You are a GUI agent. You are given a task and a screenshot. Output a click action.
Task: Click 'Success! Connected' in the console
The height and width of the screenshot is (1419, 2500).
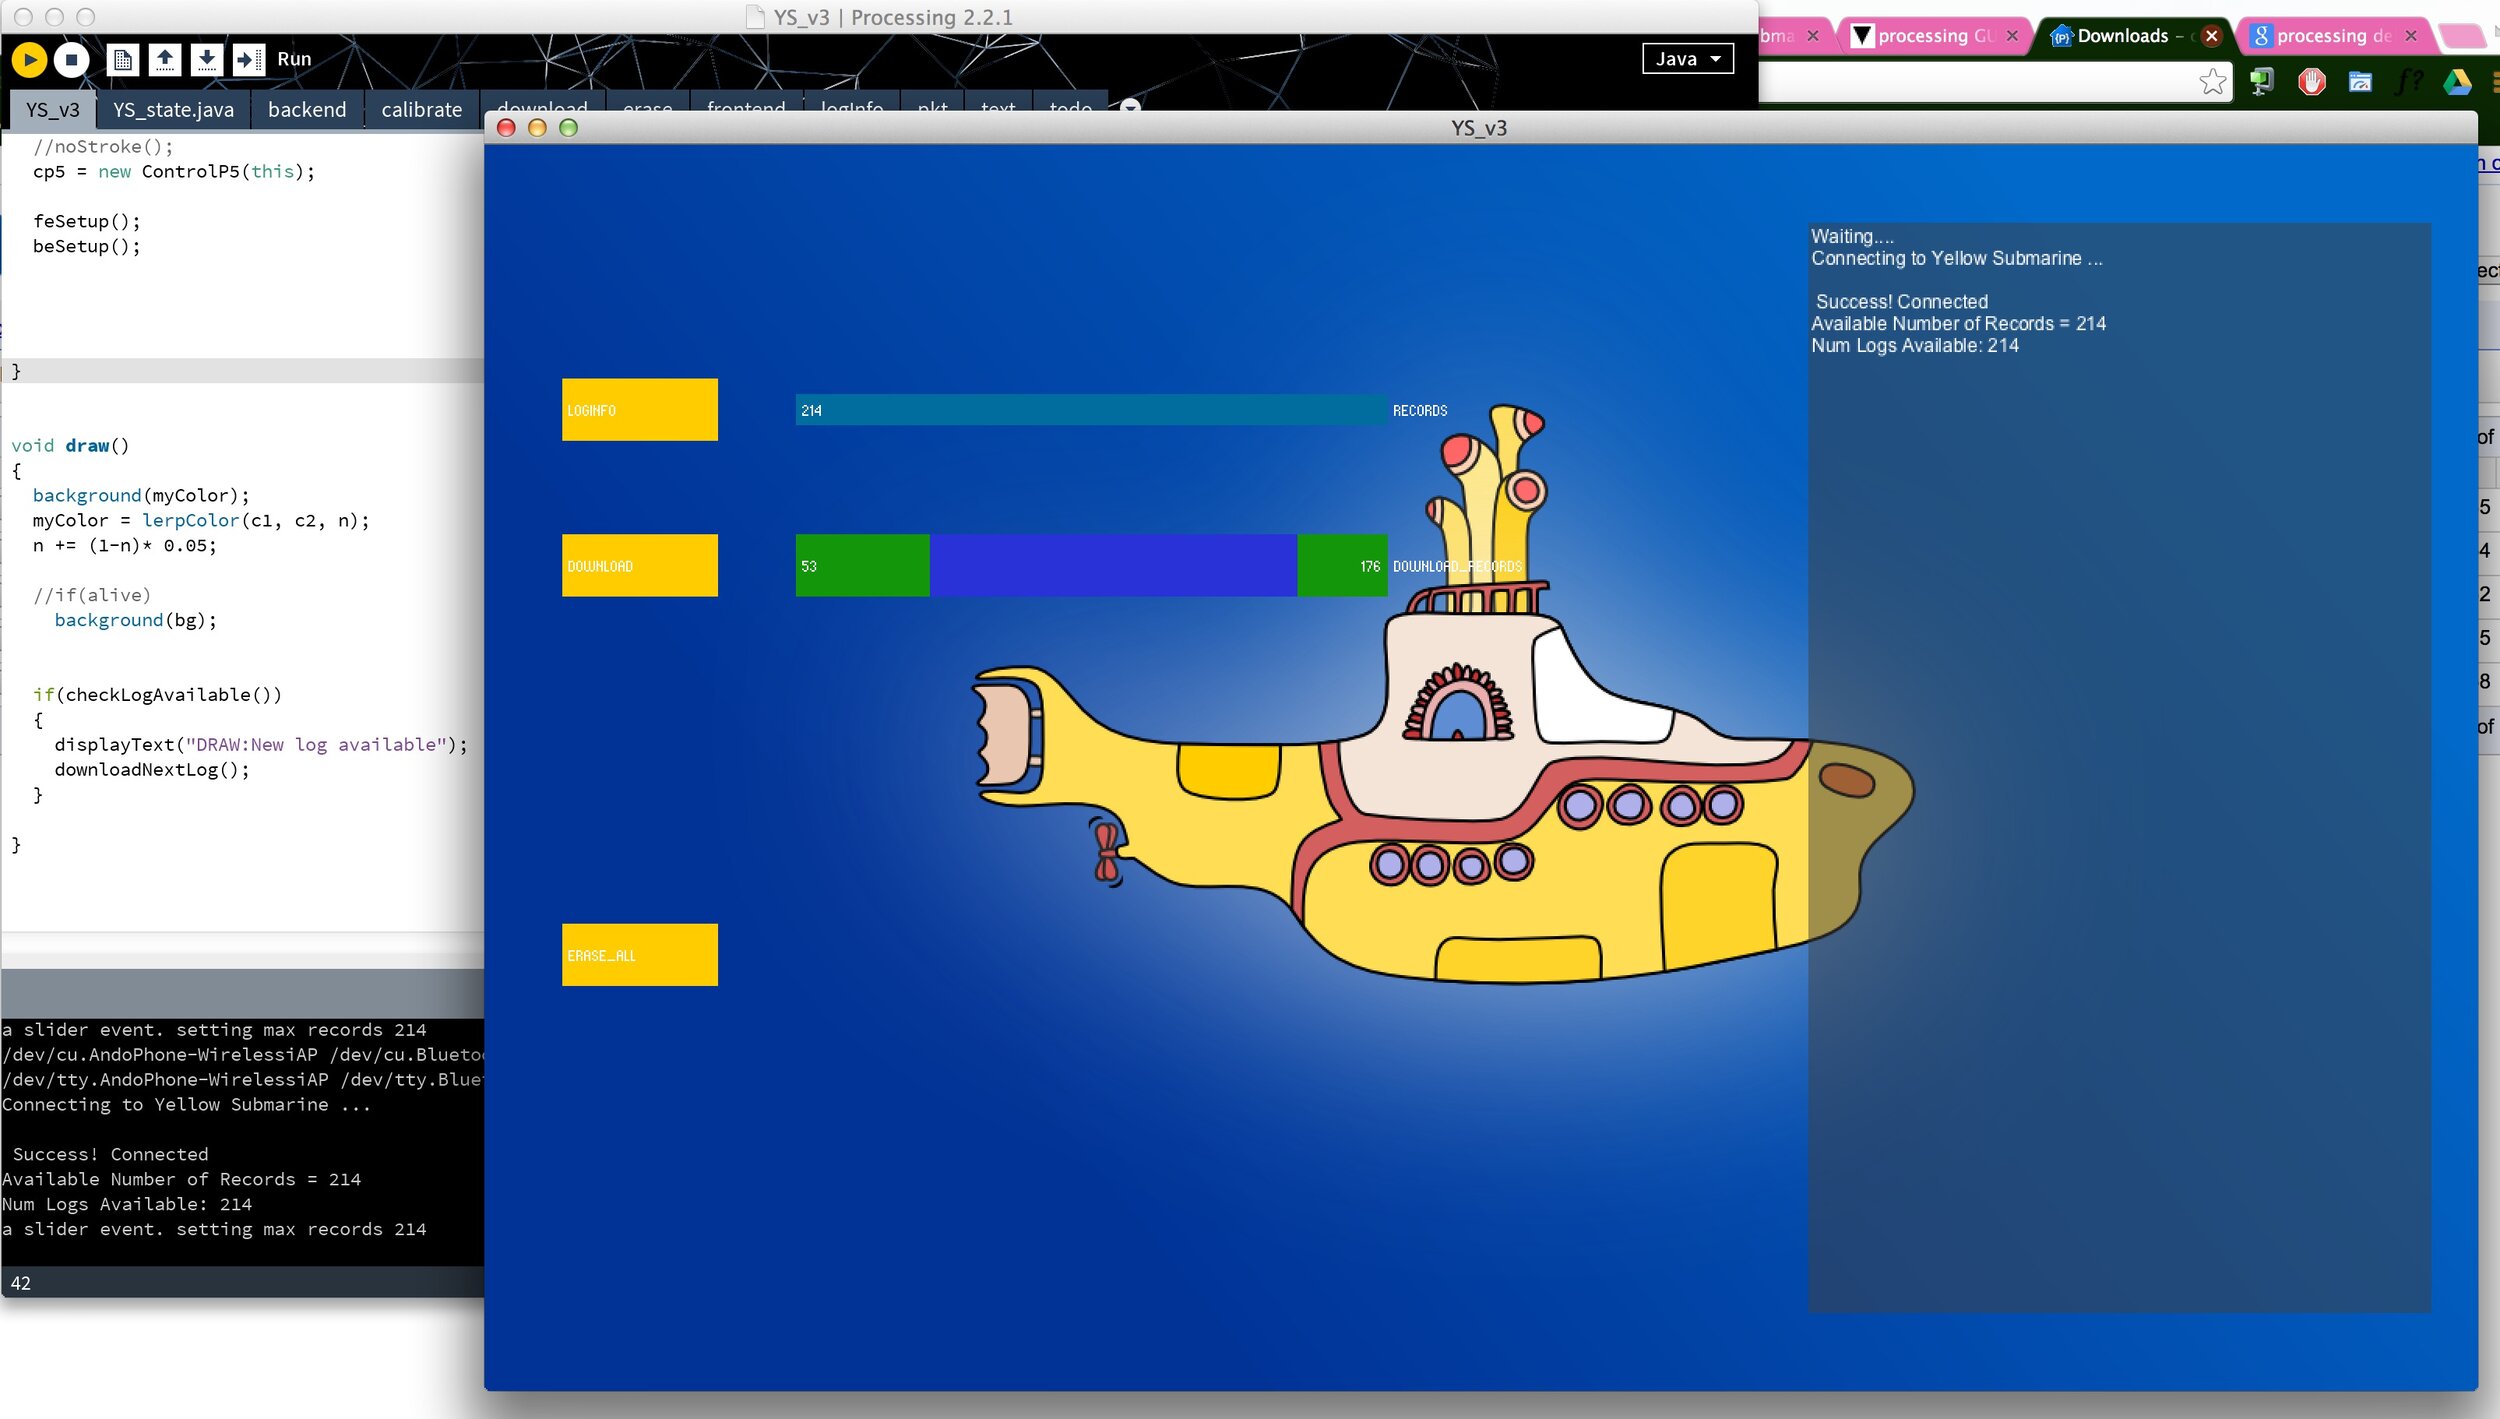[110, 1154]
